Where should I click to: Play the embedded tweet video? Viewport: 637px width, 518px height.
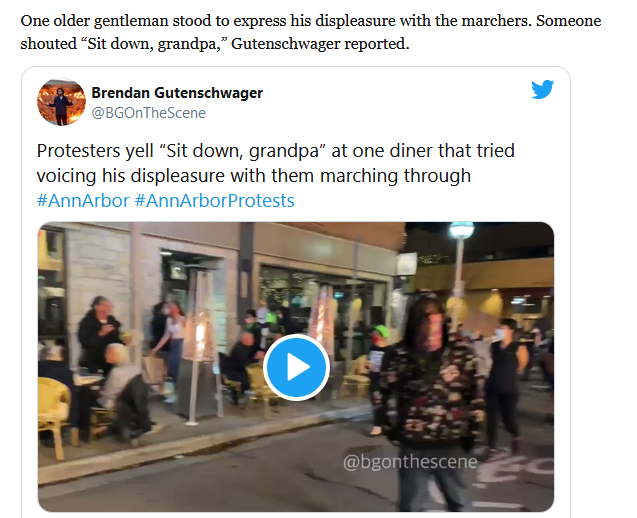[296, 367]
